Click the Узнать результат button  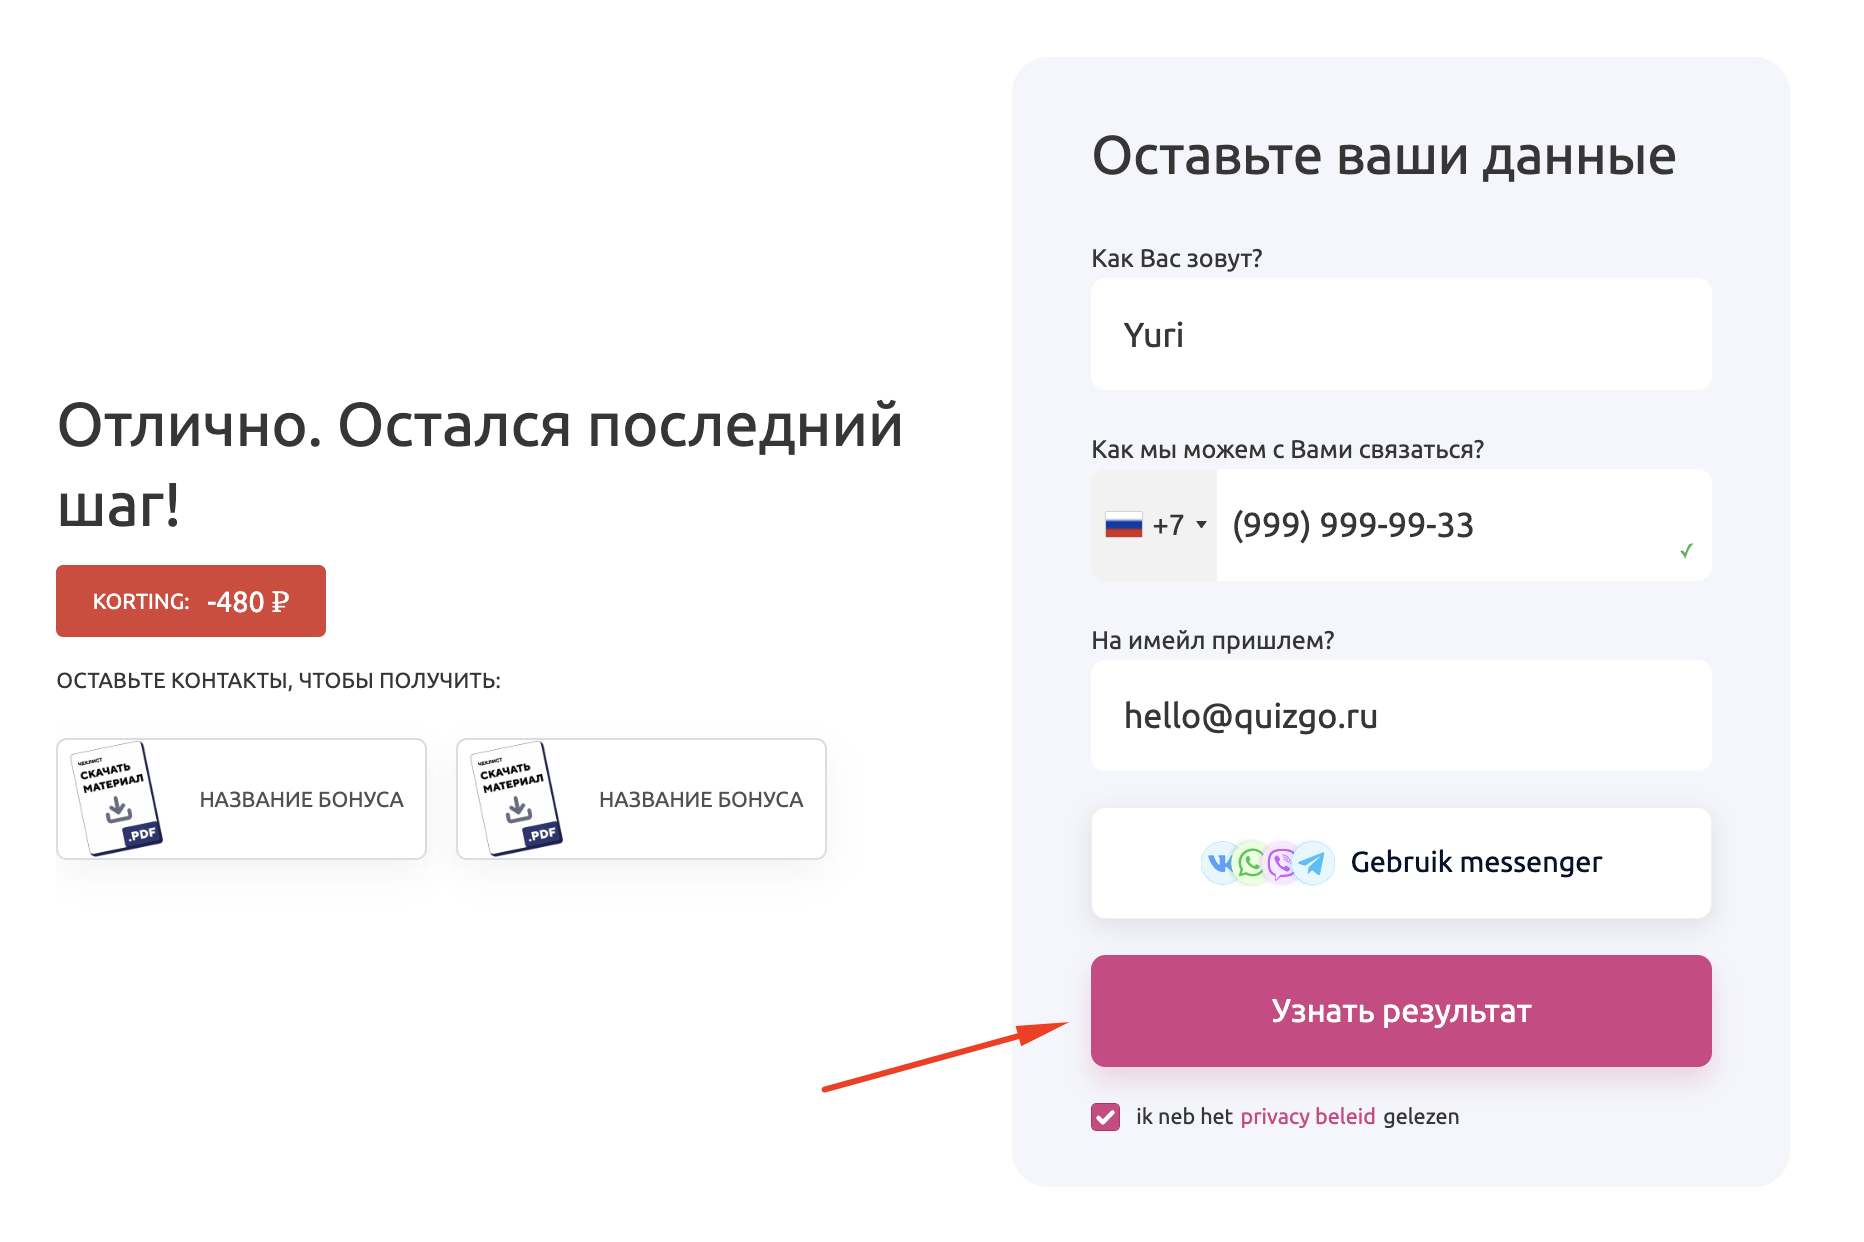tap(1401, 1011)
